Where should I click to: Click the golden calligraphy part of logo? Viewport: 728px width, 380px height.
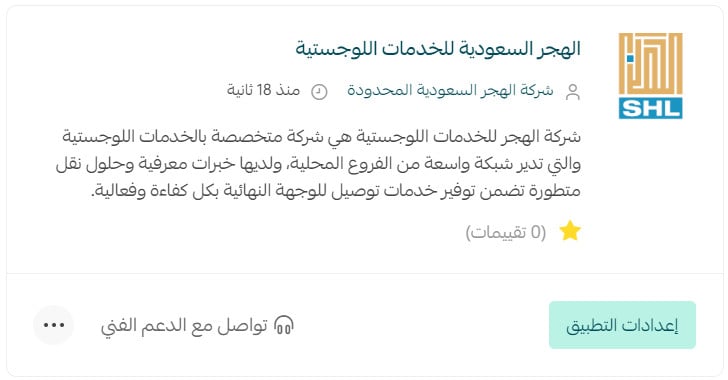pyautogui.click(x=650, y=64)
